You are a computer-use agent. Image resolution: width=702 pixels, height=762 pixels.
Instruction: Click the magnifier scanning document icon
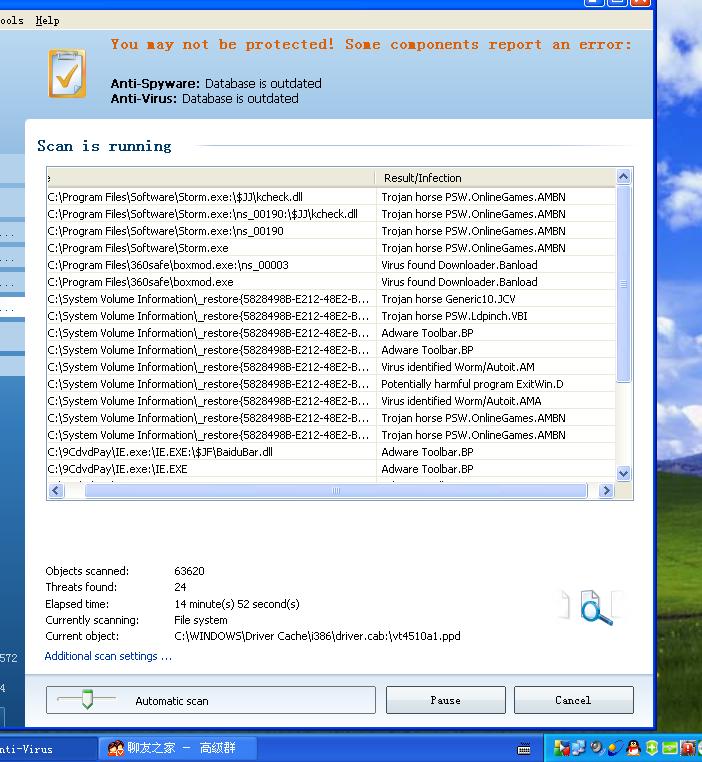(x=596, y=607)
